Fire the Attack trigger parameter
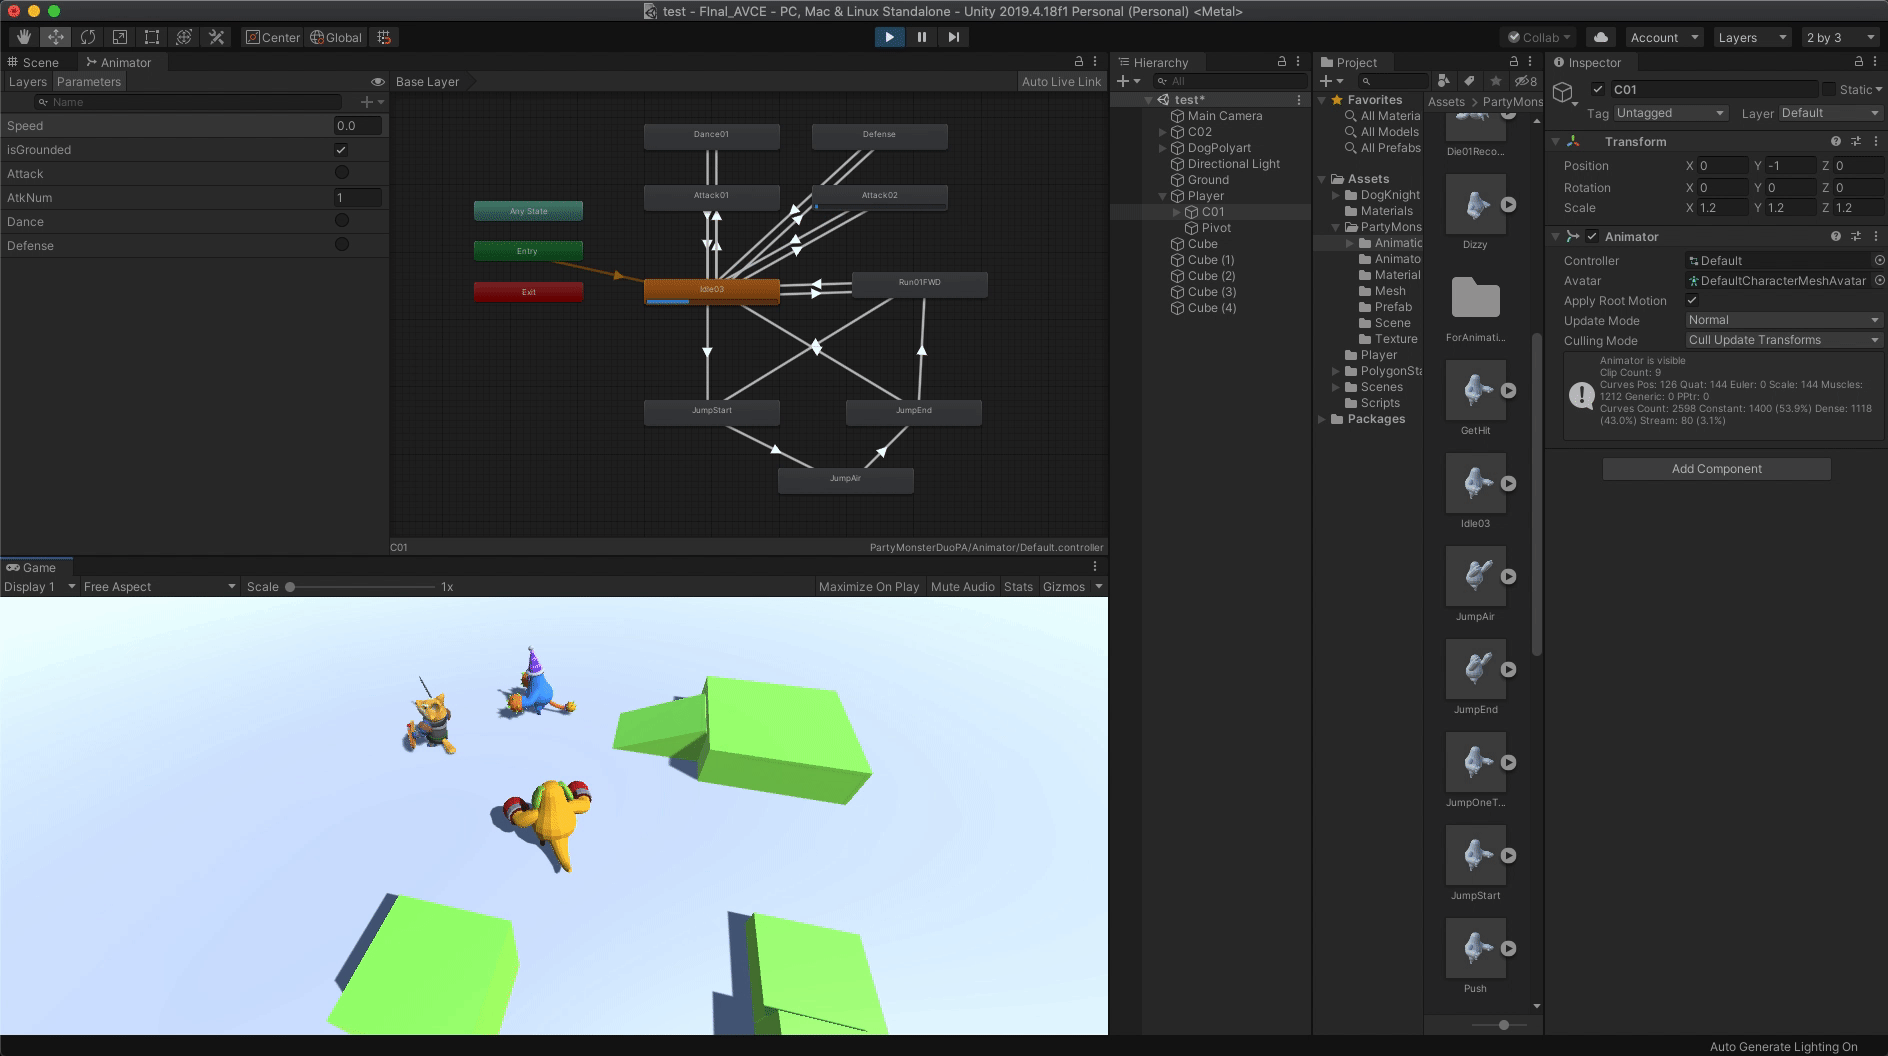 pos(342,173)
